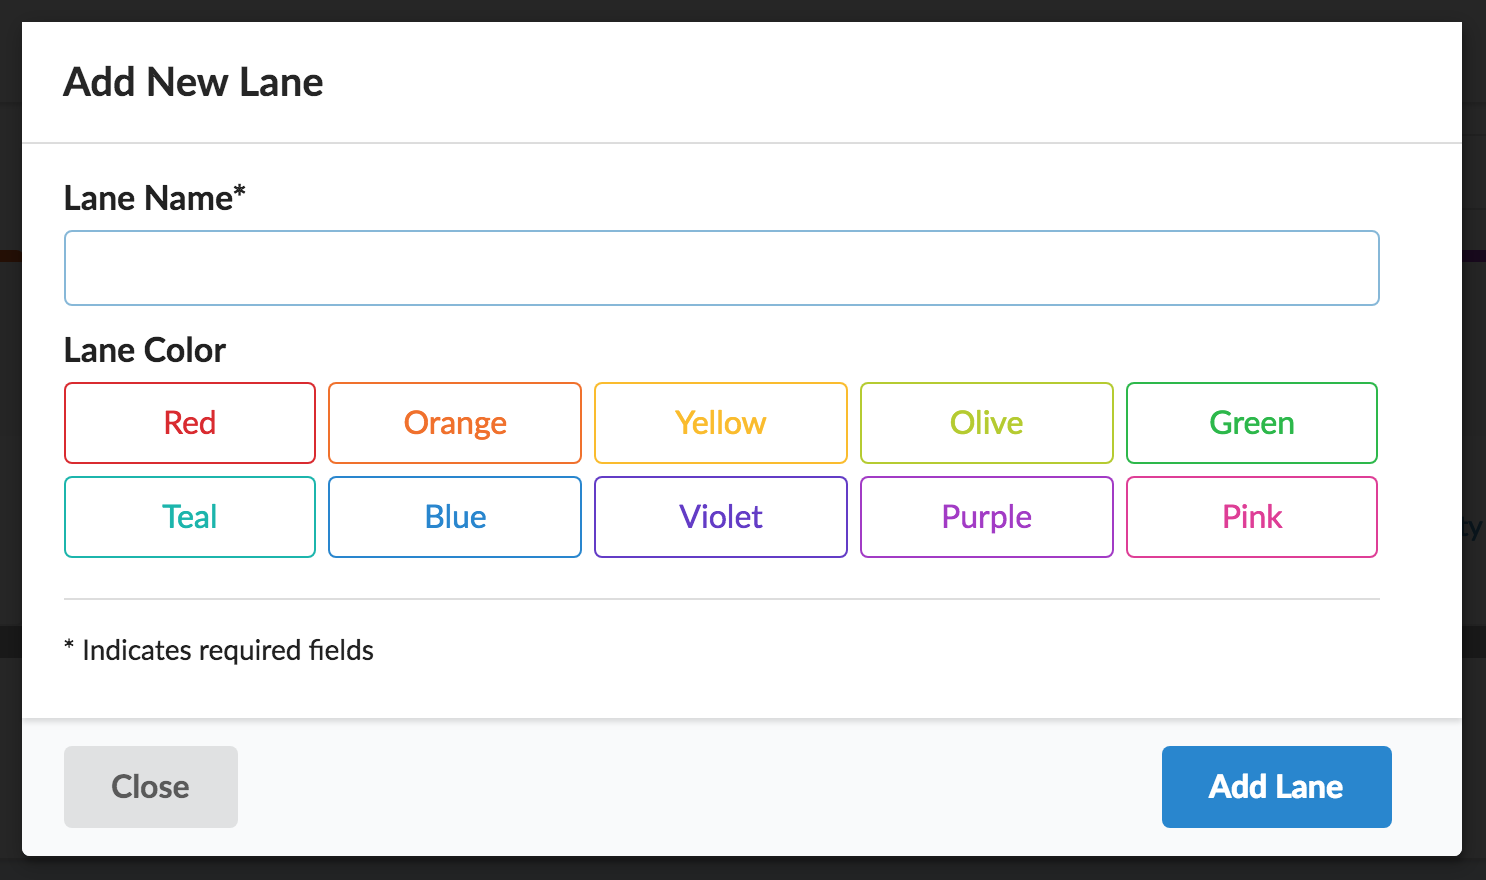Select Blue for the lane color

click(x=455, y=517)
